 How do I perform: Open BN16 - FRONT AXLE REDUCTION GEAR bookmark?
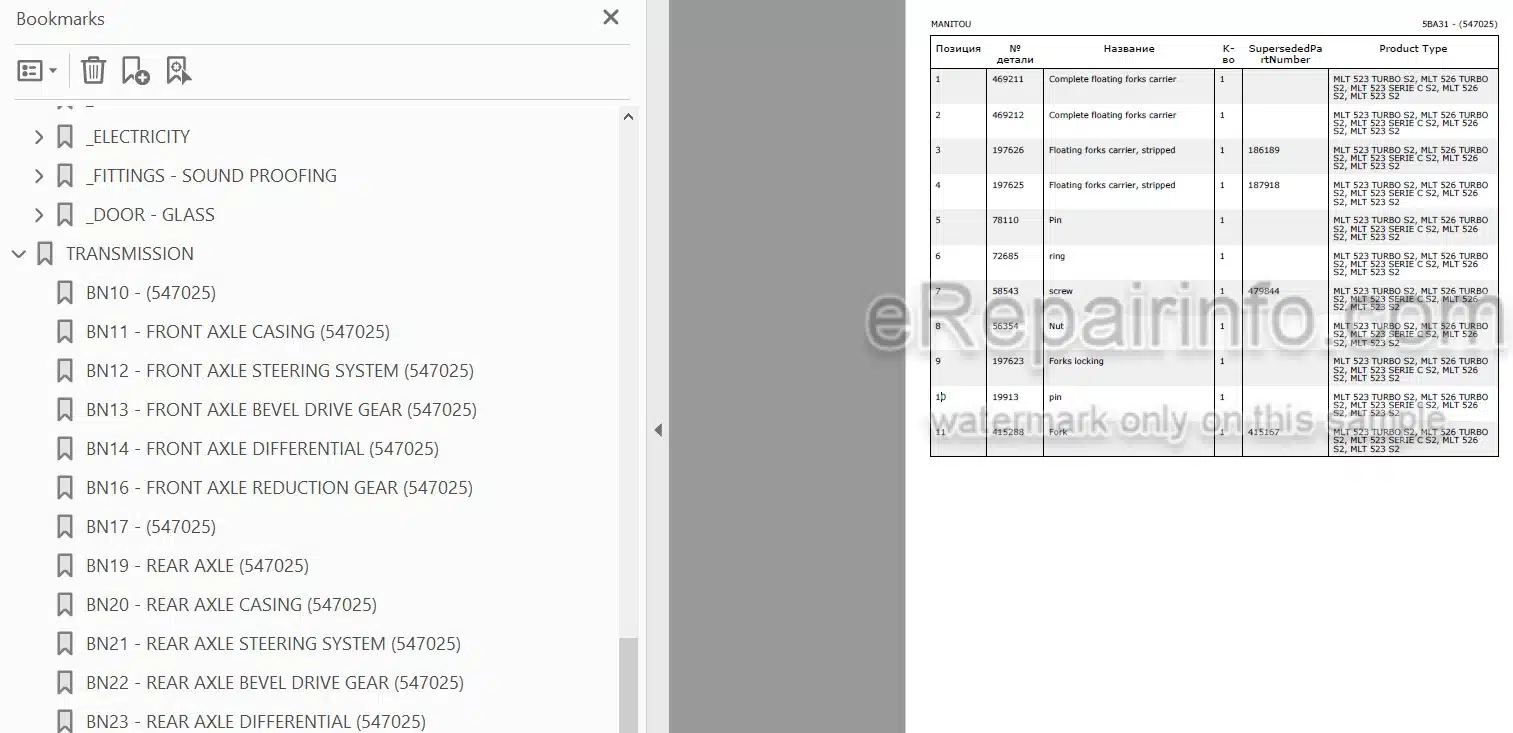point(279,488)
